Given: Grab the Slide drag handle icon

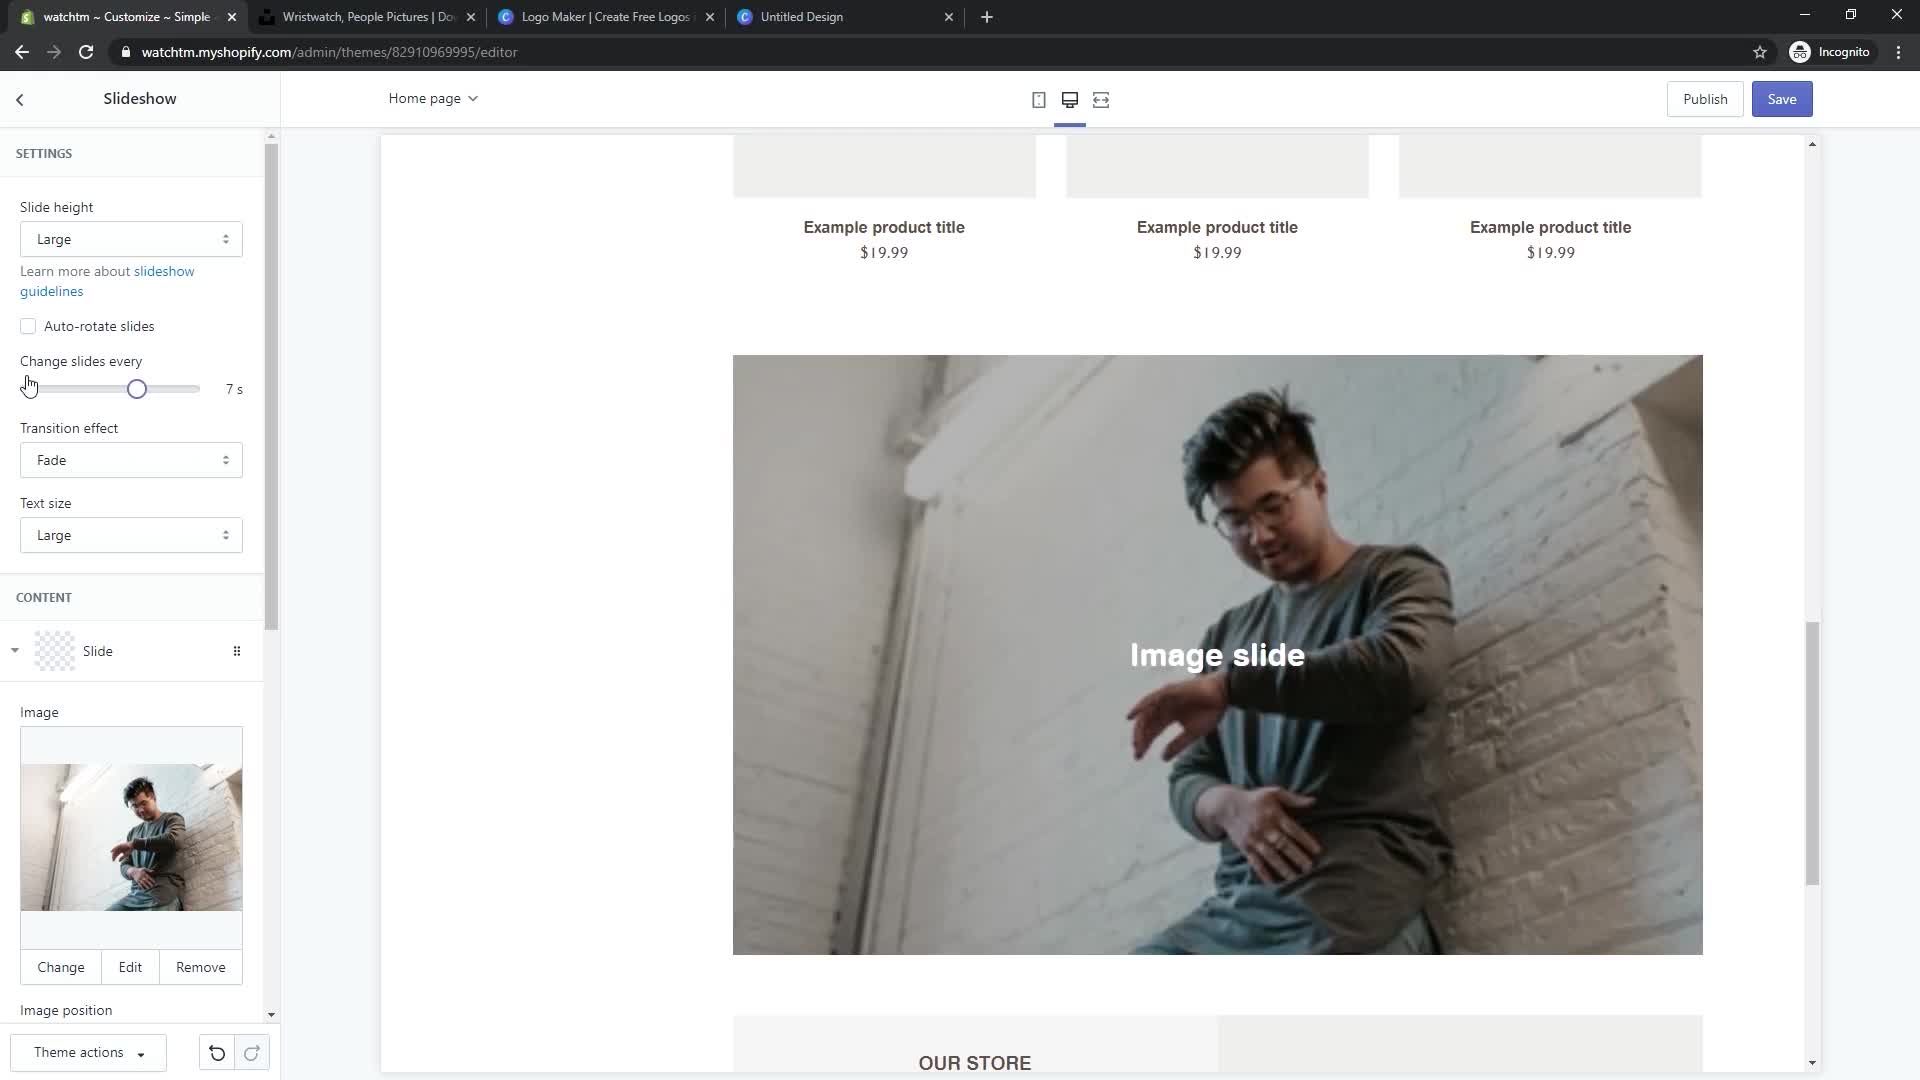Looking at the screenshot, I should (237, 651).
